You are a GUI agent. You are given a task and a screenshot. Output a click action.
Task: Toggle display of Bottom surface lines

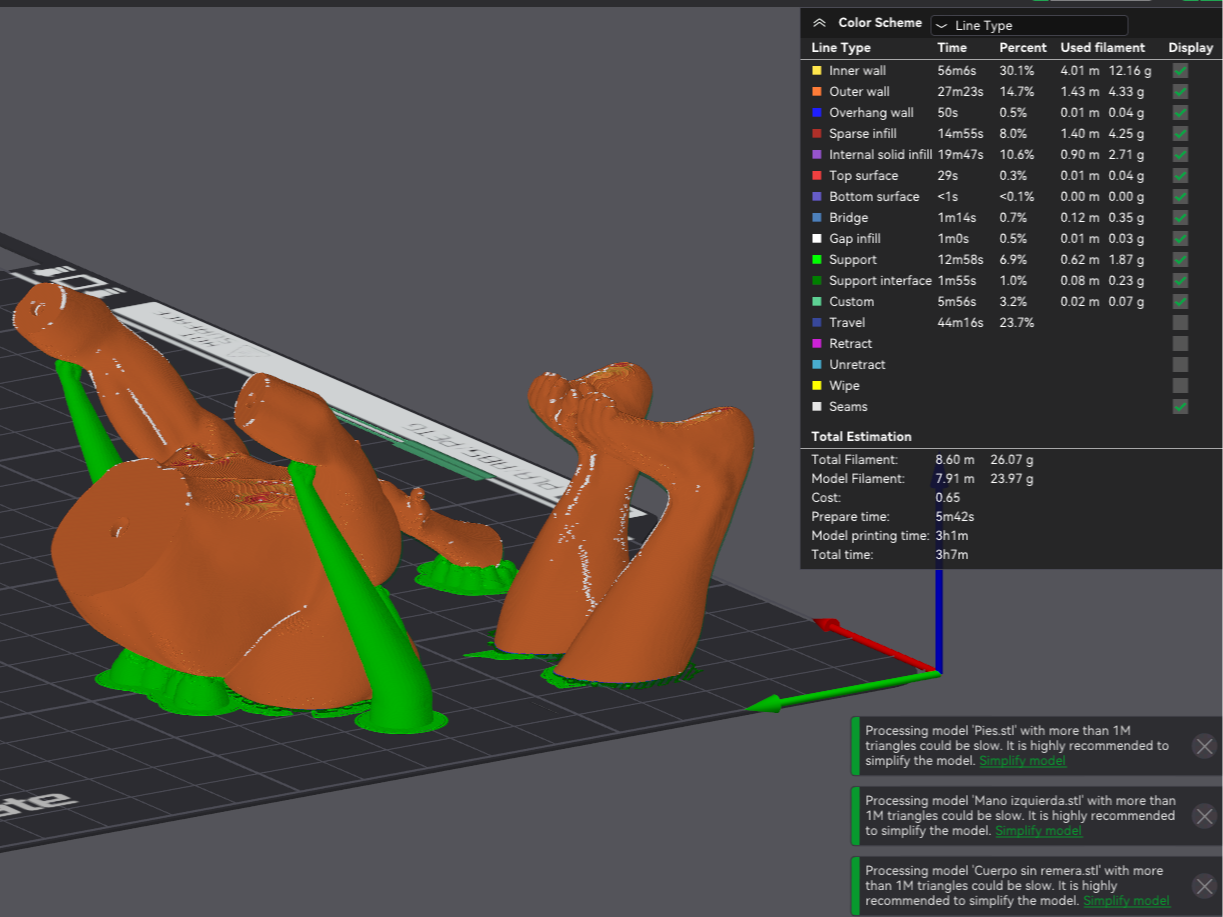1181,196
